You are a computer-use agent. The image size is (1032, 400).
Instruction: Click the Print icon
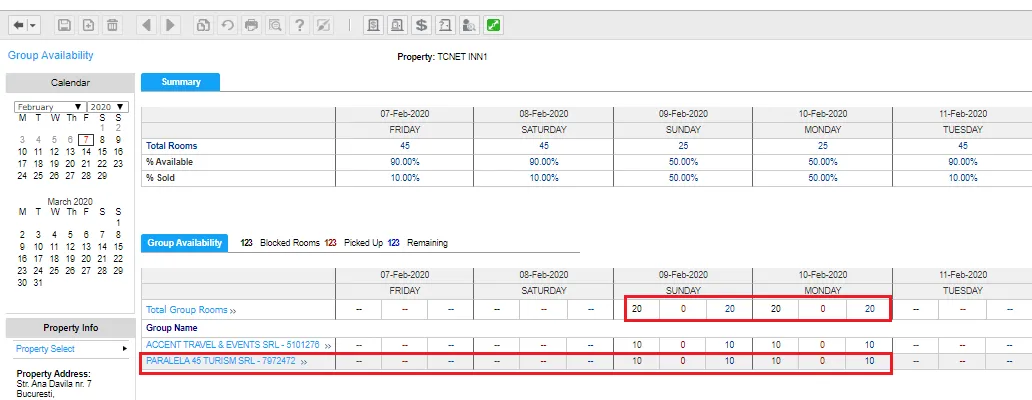click(x=251, y=26)
